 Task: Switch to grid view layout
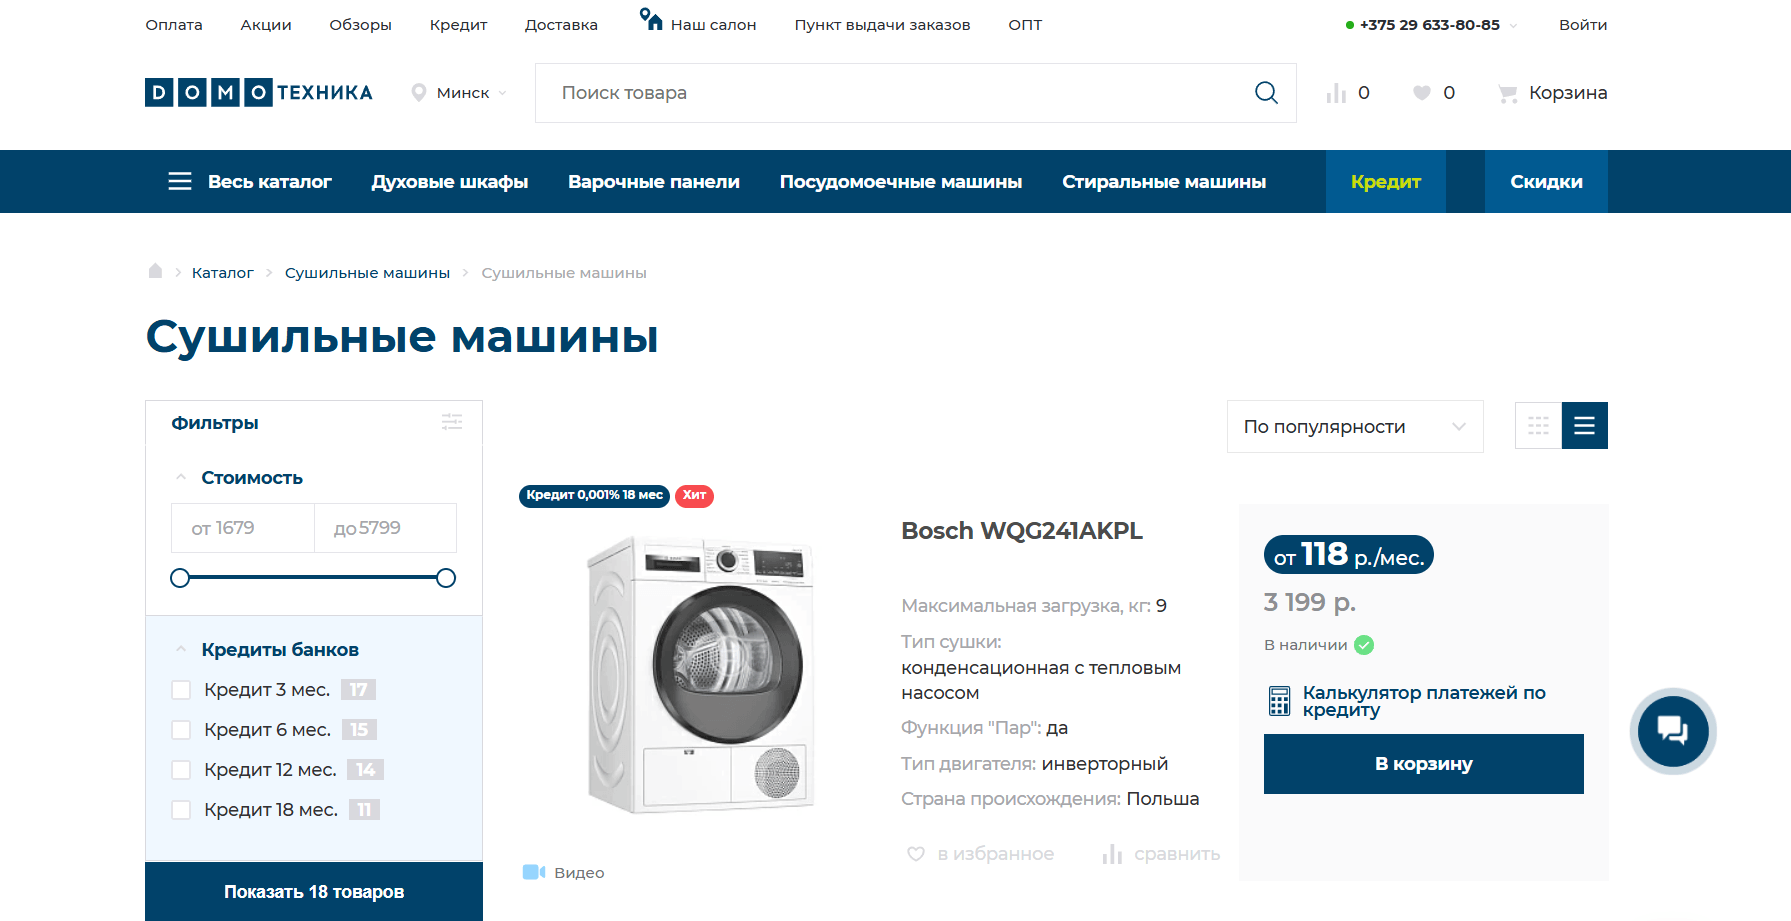point(1538,426)
